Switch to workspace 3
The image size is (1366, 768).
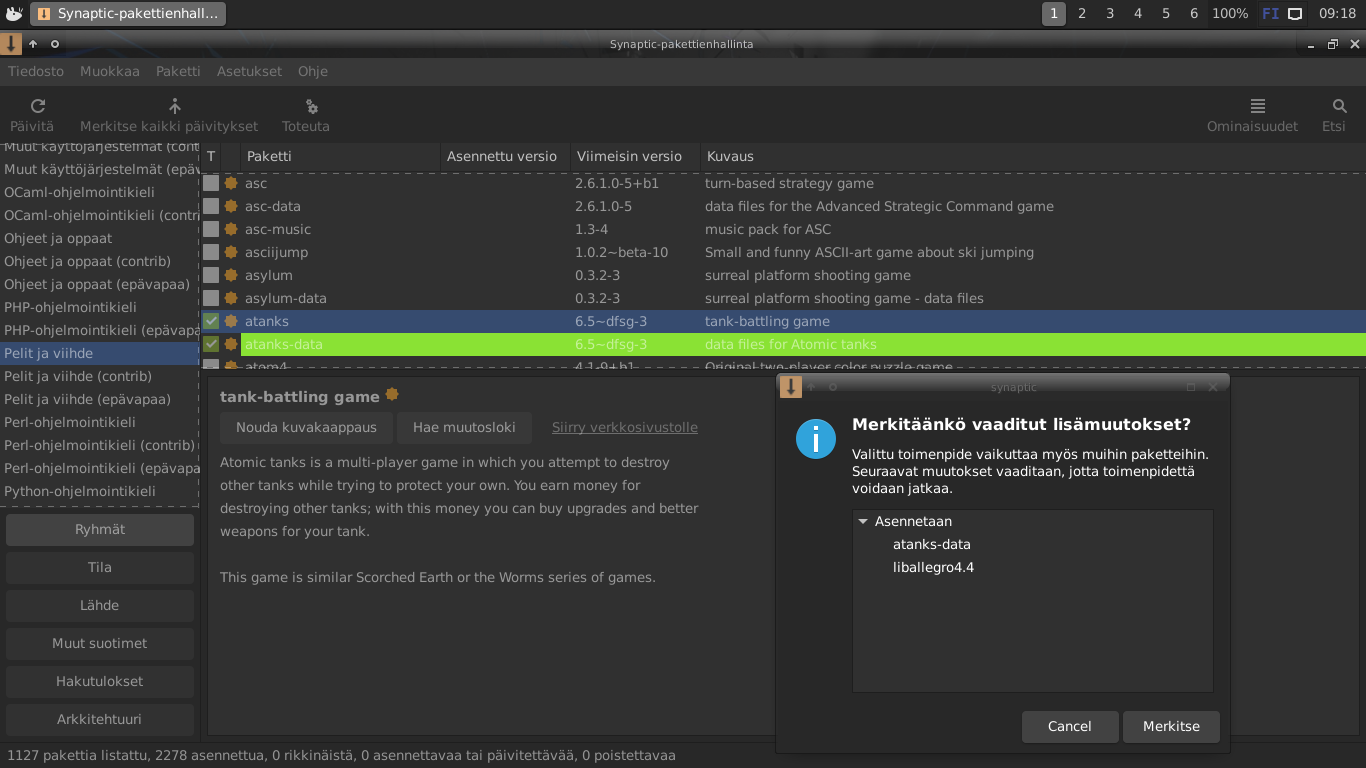pos(1110,14)
